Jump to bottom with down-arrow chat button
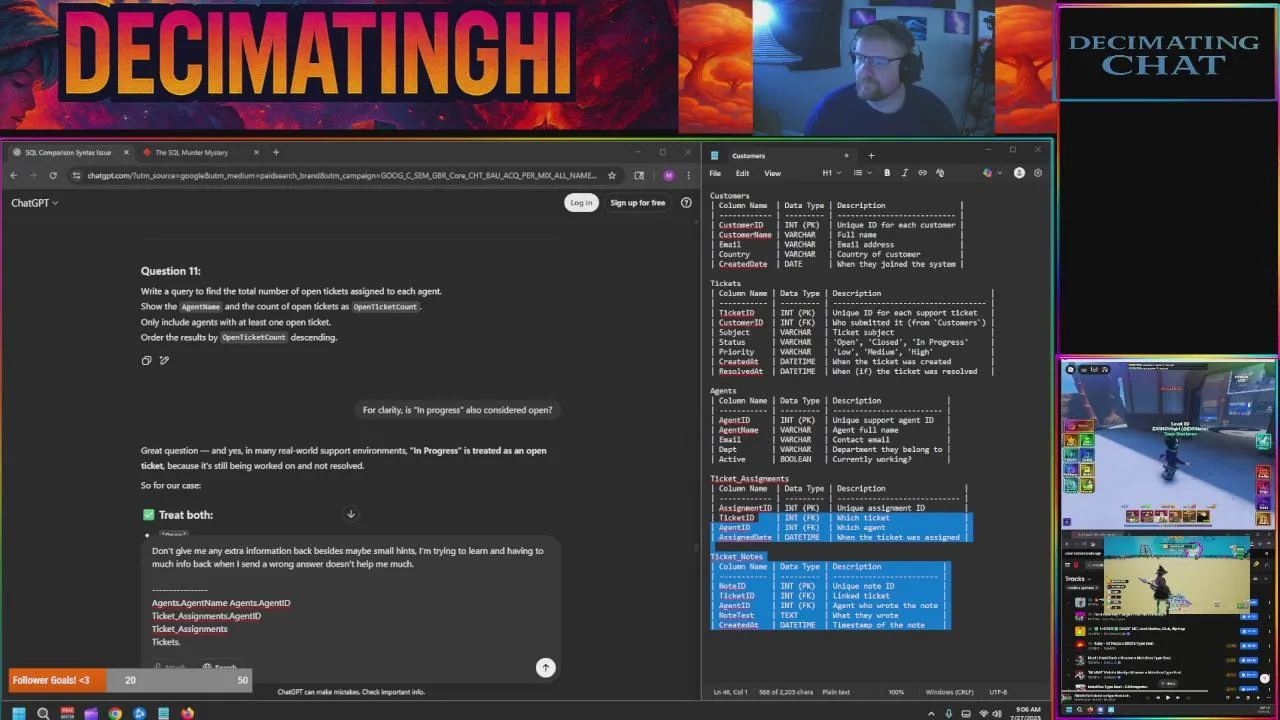The height and width of the screenshot is (720, 1280). pyautogui.click(x=351, y=514)
